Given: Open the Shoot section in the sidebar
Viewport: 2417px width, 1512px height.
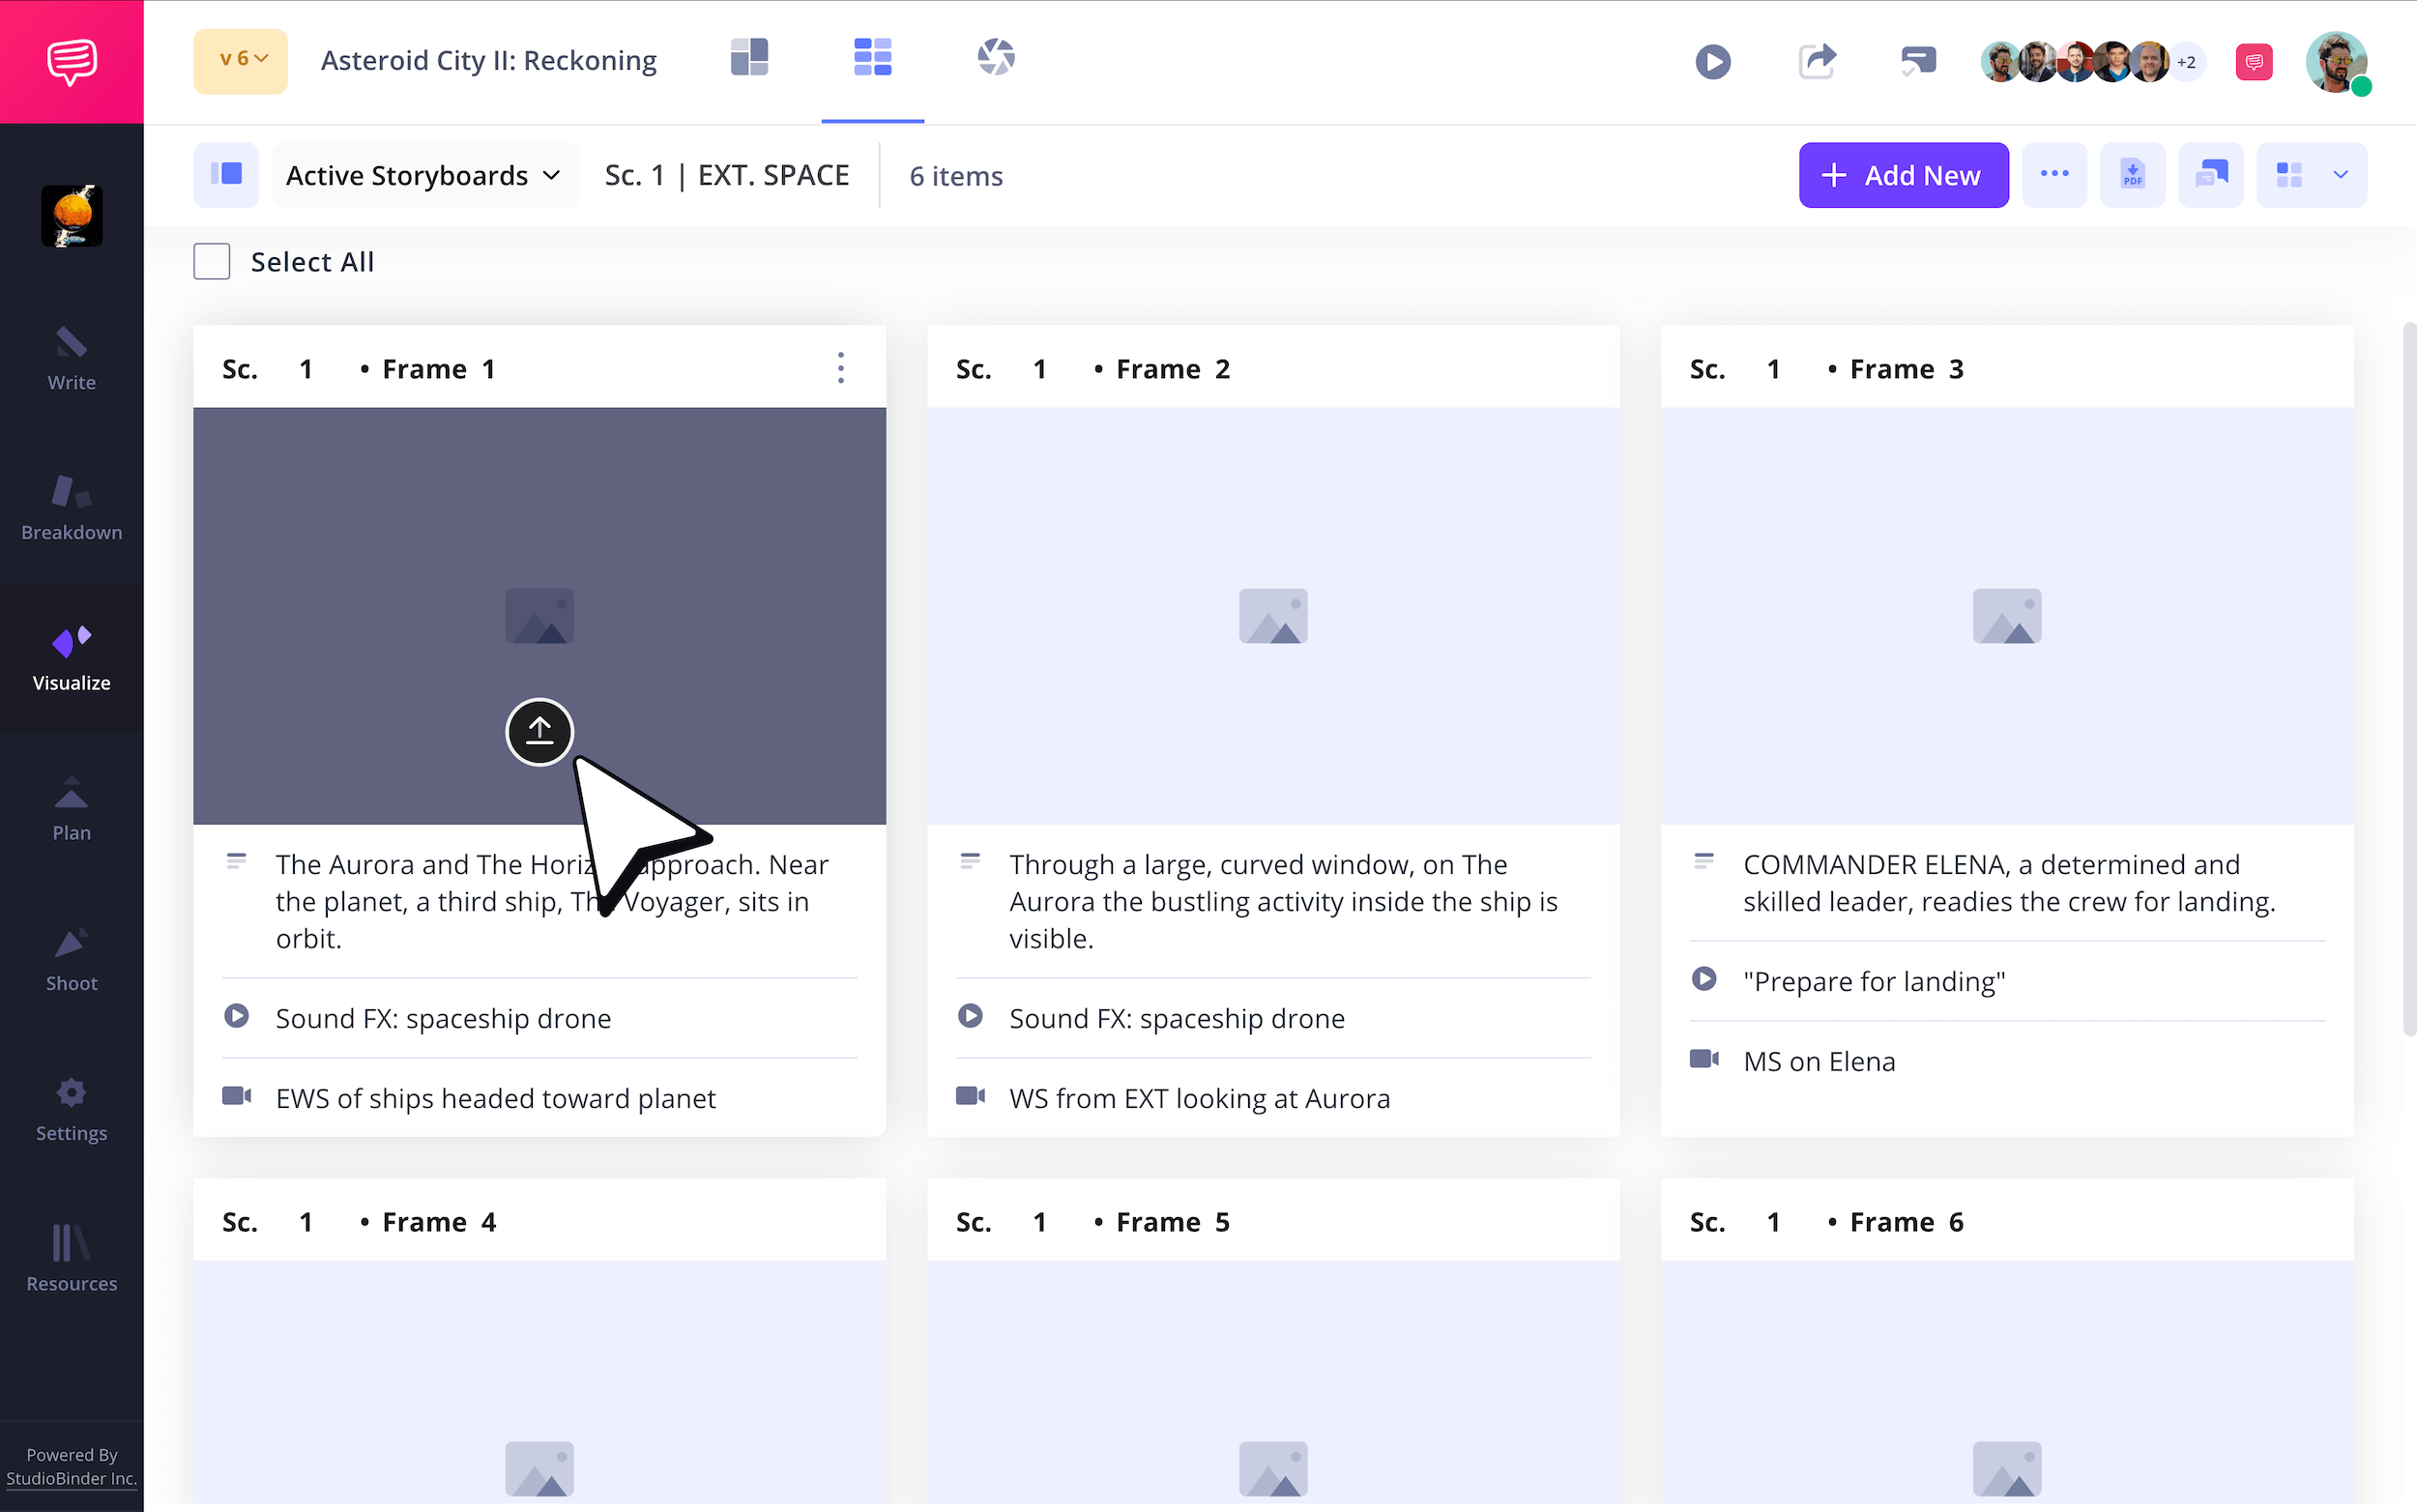Looking at the screenshot, I should point(71,958).
